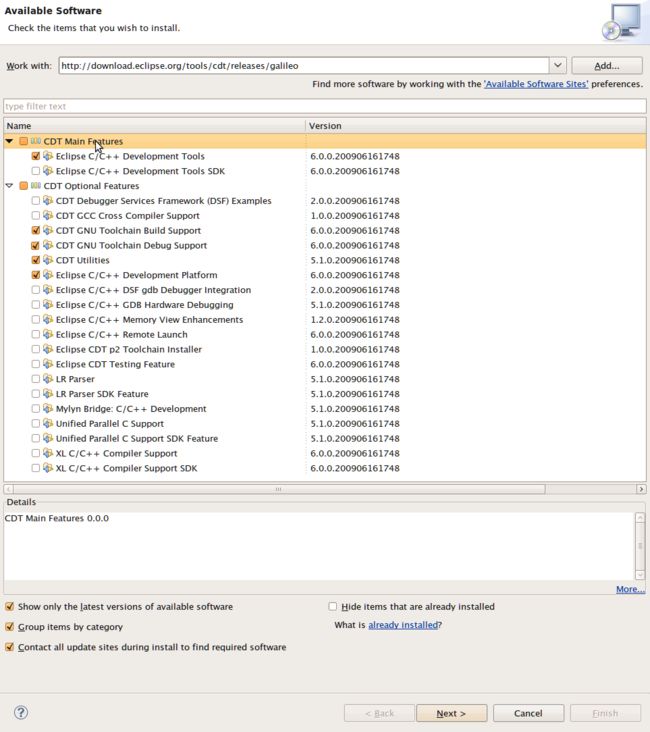This screenshot has width=650, height=732.
Task: Toggle the CDT Optional Features category checkbox
Action: [x=23, y=186]
